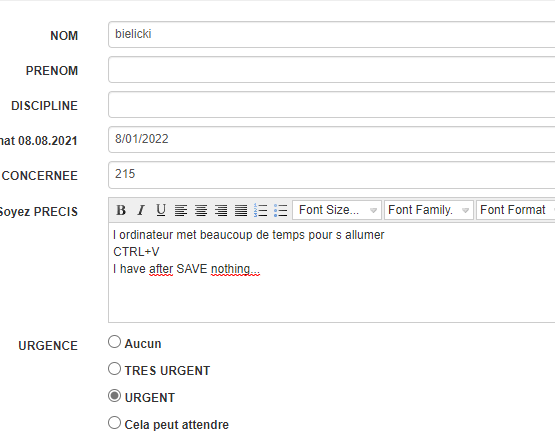Focus the NOM field containing bielicki
Screen dimensions: 555x446
(332, 34)
